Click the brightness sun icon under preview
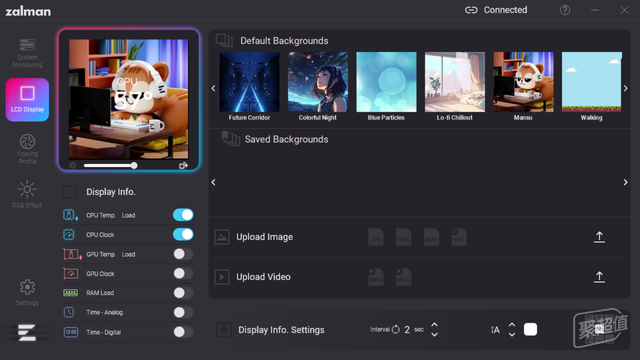The height and width of the screenshot is (360, 640). click(x=73, y=165)
